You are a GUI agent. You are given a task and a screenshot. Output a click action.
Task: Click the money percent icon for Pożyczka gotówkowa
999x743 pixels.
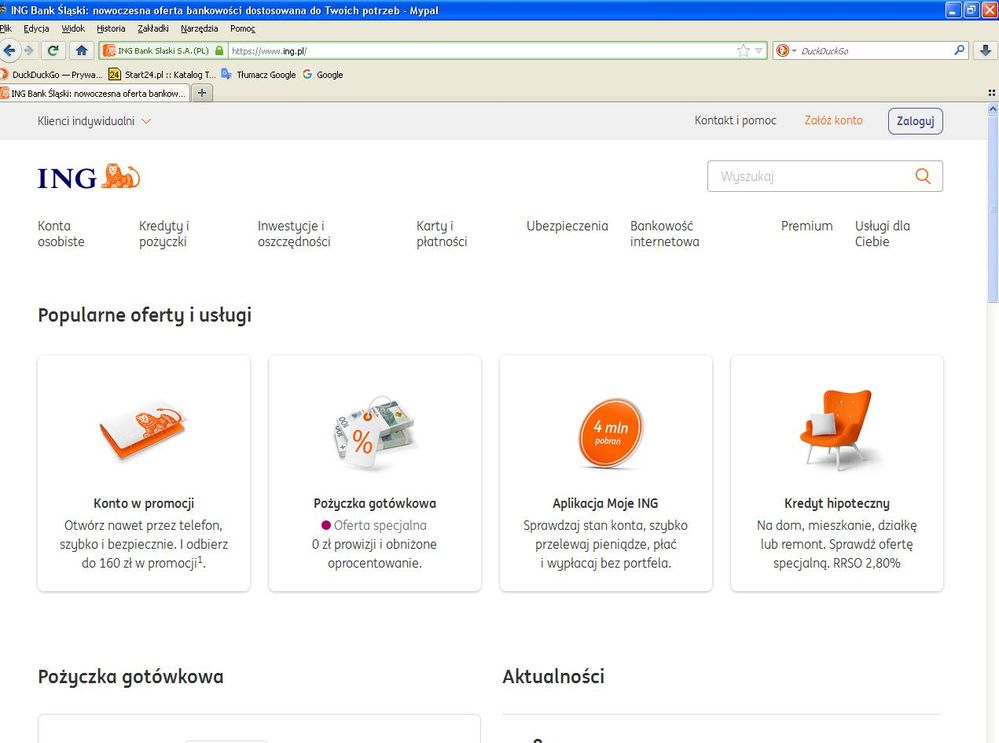click(x=375, y=432)
